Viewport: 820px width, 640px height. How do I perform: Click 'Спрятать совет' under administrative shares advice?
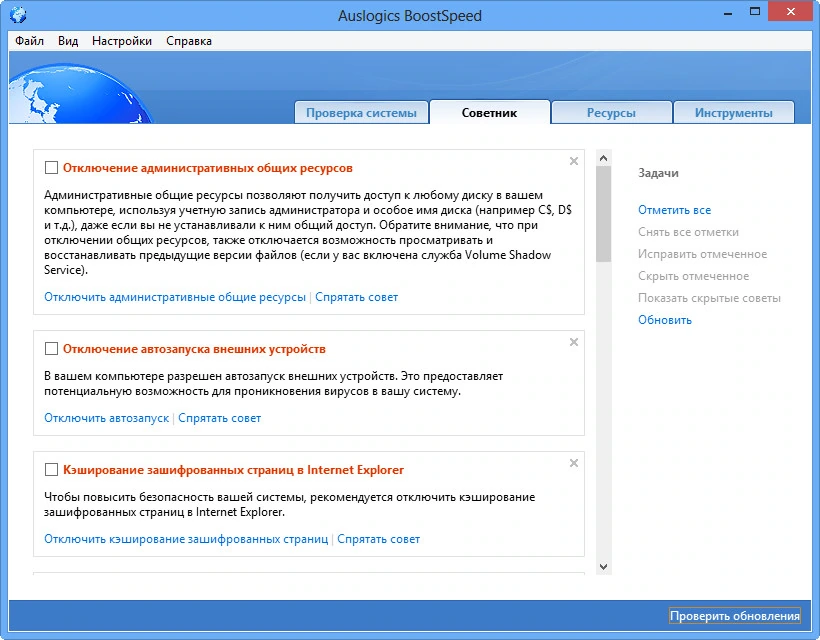coord(357,297)
